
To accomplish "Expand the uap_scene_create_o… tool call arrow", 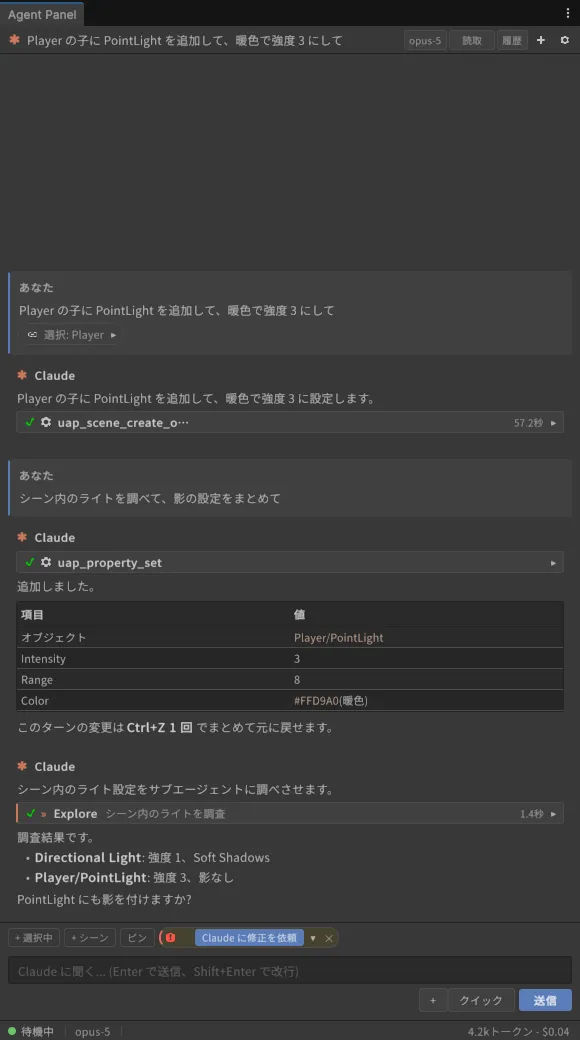I will pyautogui.click(x=553, y=423).
